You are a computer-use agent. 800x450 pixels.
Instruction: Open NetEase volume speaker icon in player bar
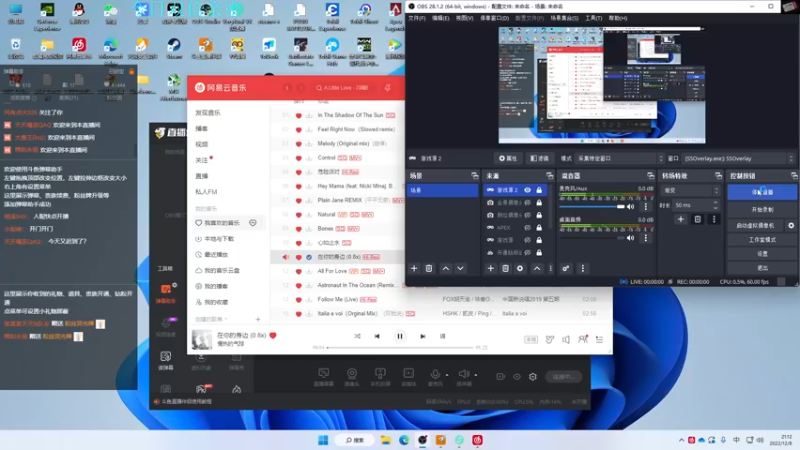point(566,339)
